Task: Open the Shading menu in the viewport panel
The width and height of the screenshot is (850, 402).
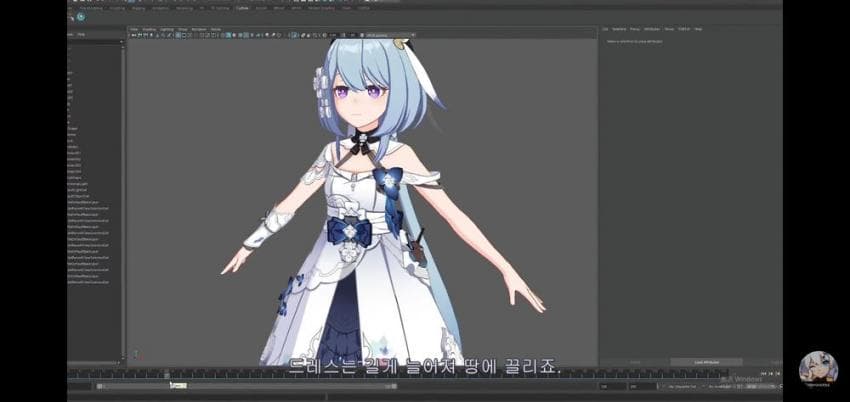Action: [149, 28]
